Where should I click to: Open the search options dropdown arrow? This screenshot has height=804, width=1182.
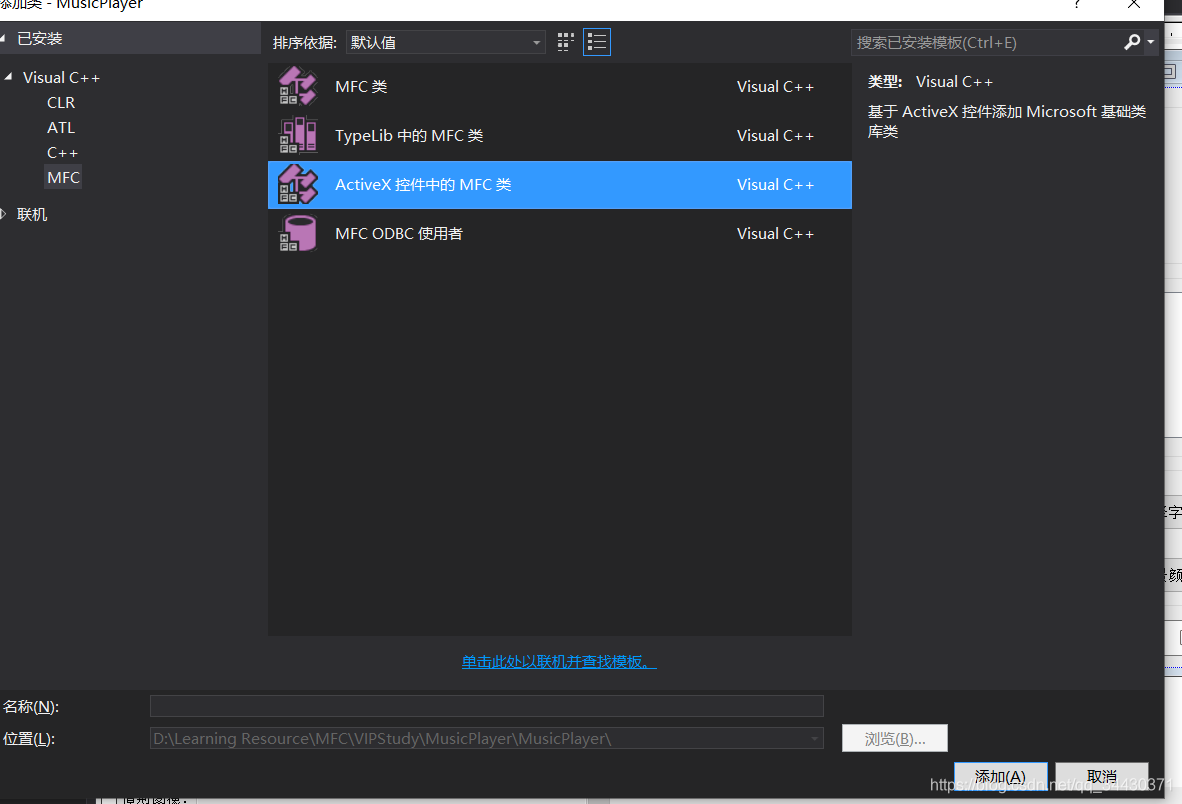(1150, 42)
